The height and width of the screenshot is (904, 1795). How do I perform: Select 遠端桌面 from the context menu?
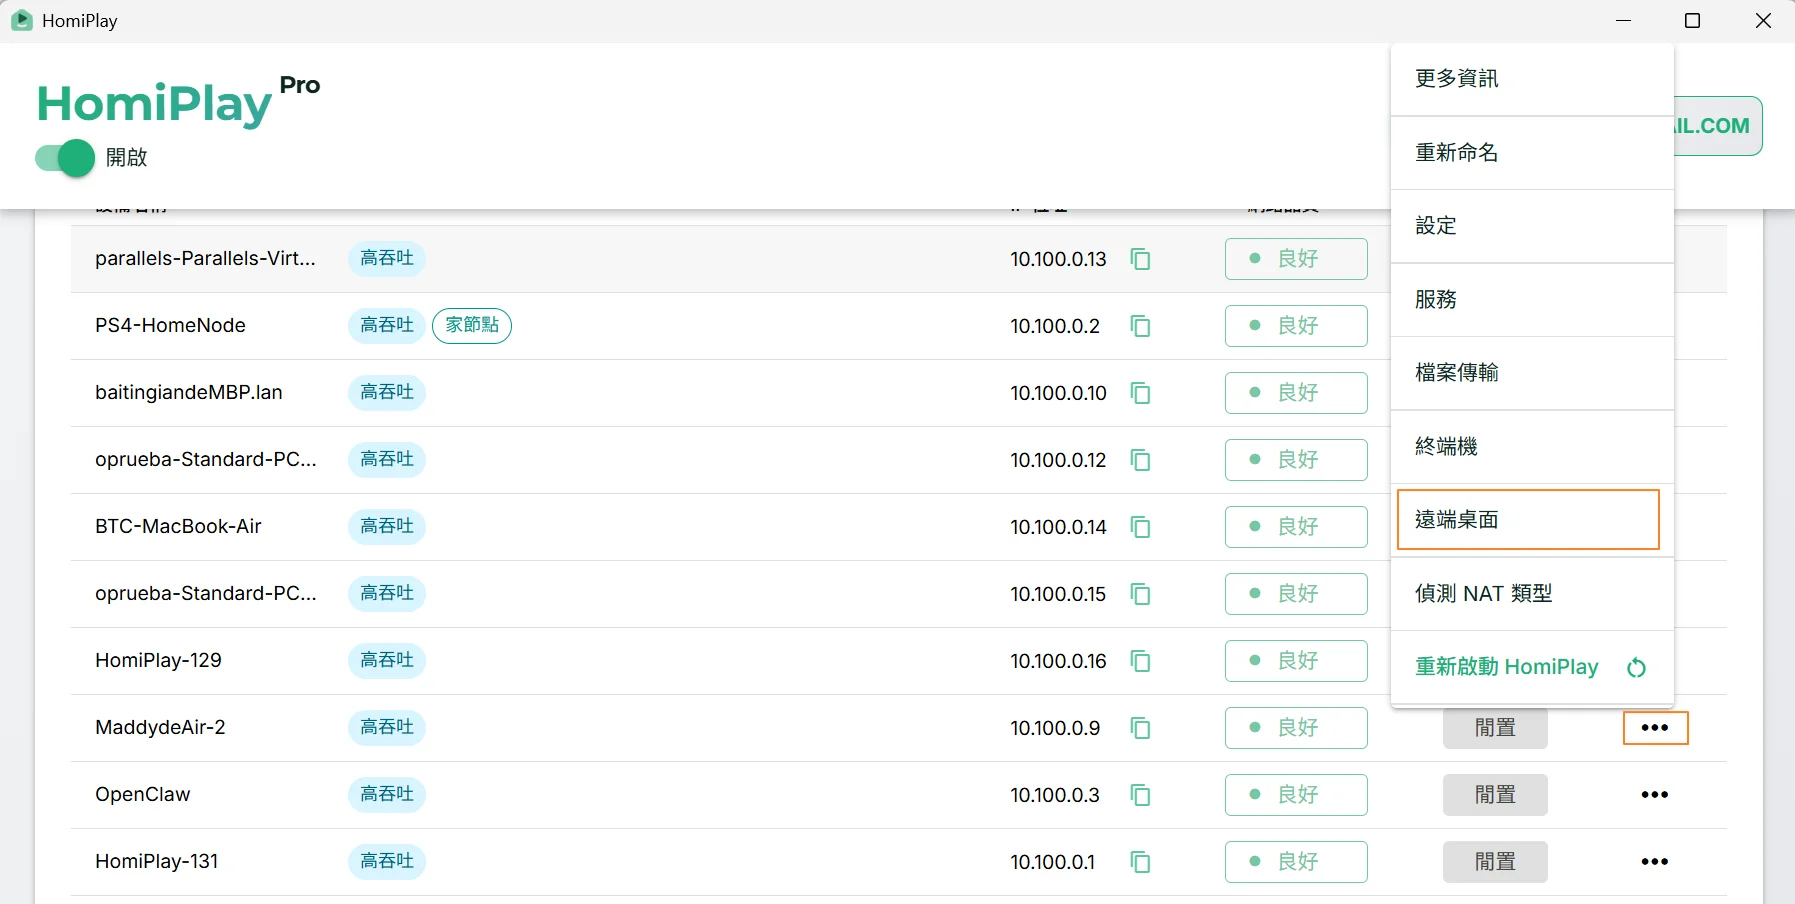click(1528, 519)
